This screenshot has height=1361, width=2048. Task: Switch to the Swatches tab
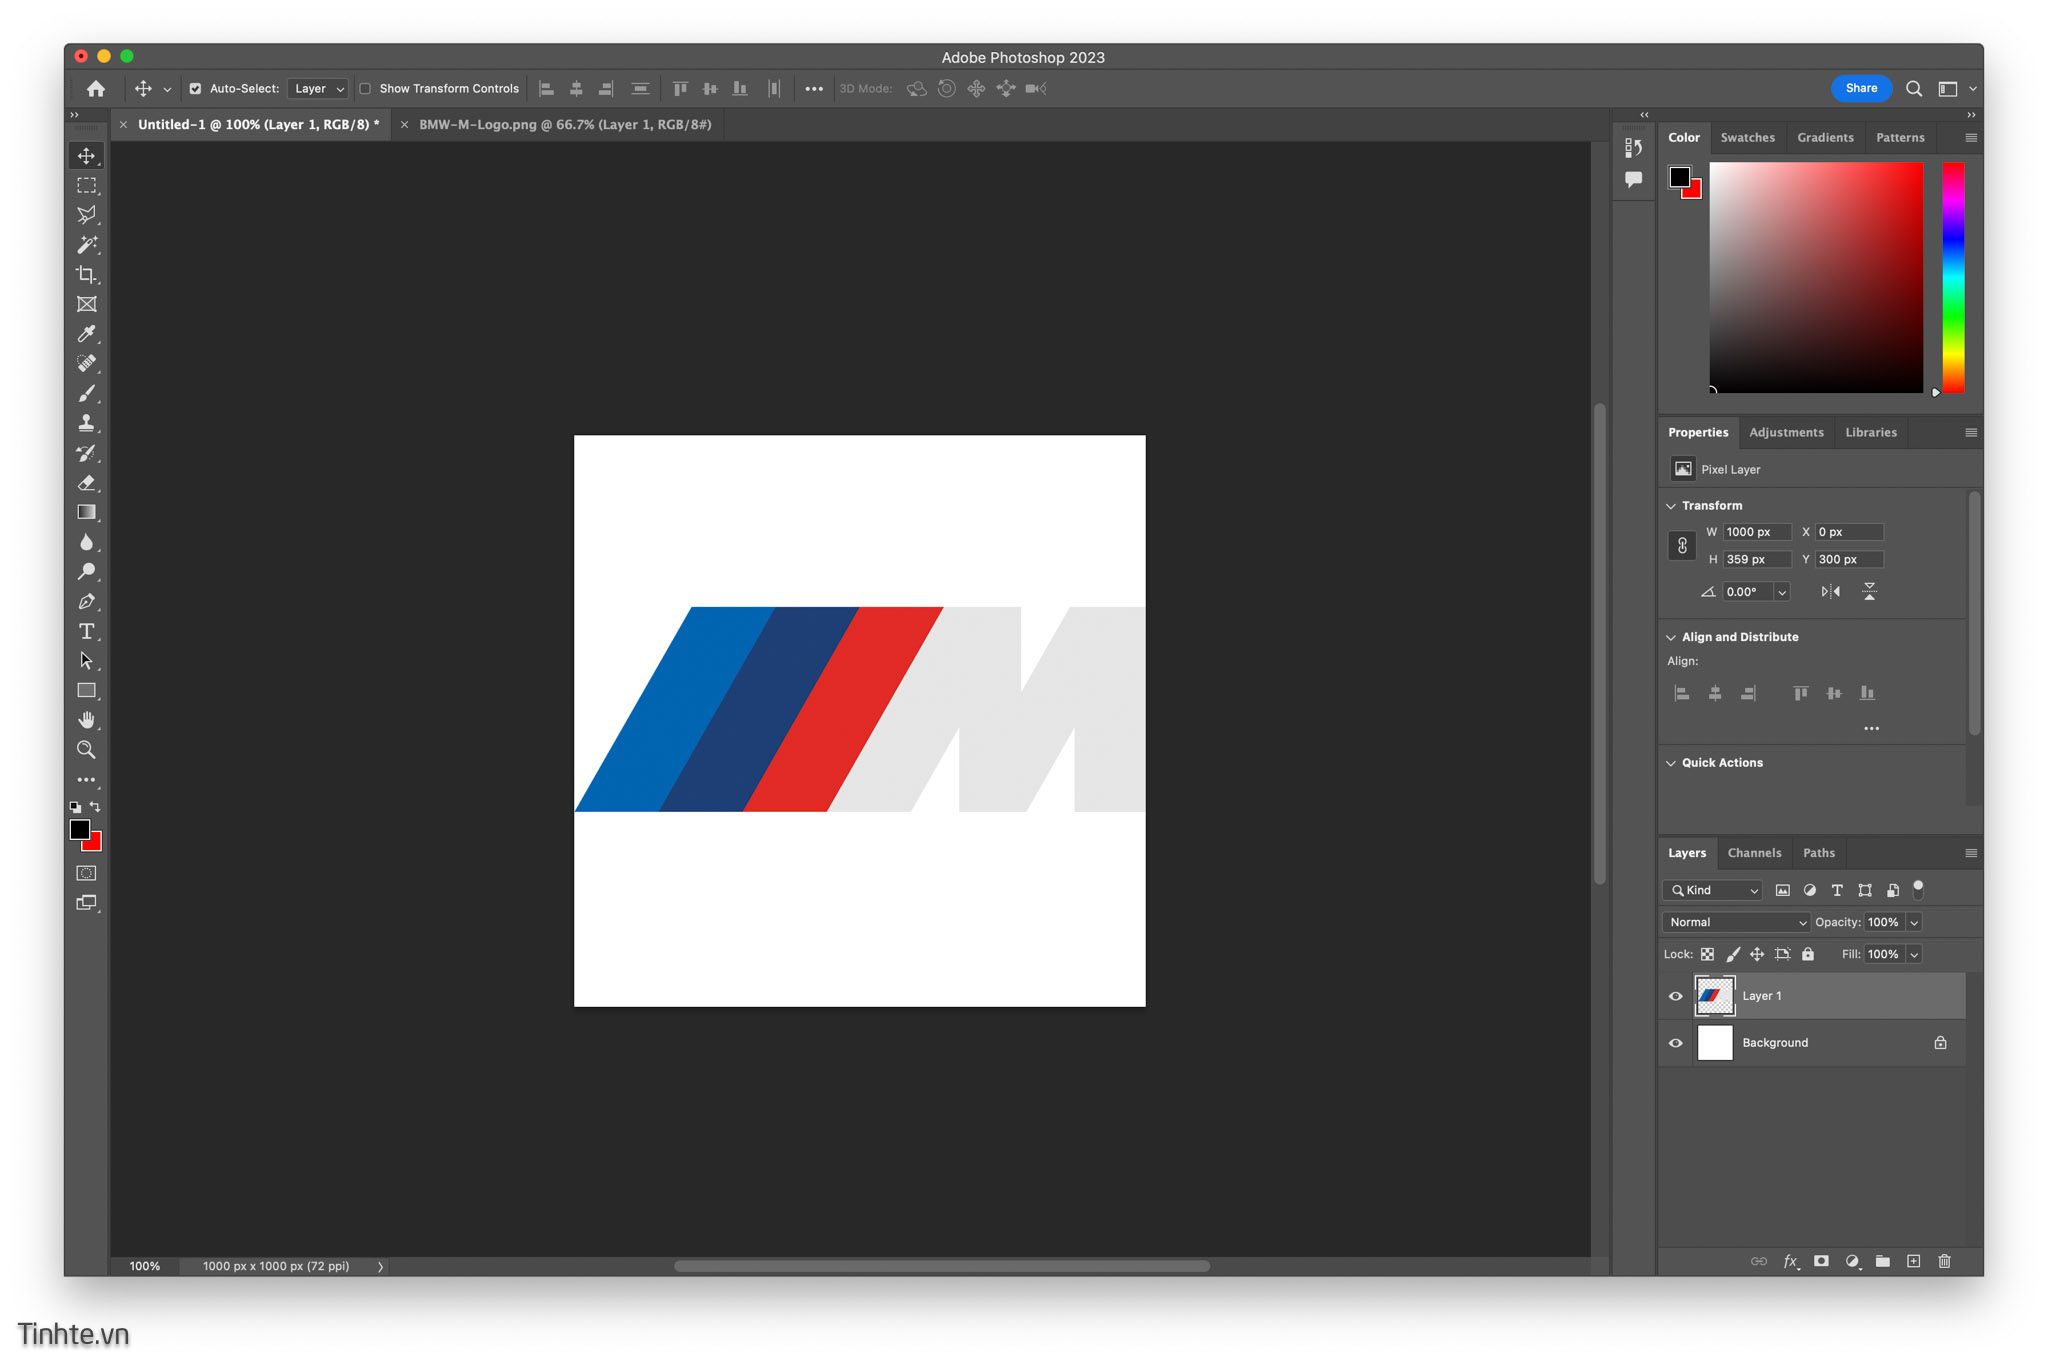(x=1747, y=138)
